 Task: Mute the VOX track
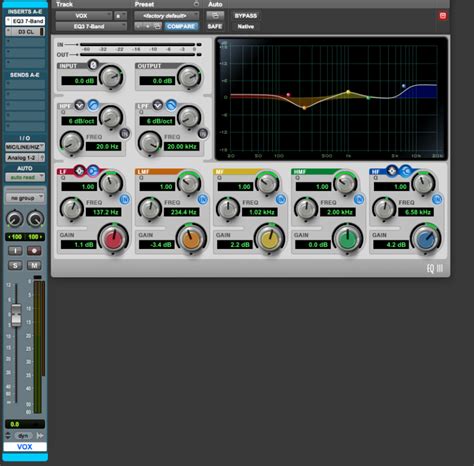34,265
